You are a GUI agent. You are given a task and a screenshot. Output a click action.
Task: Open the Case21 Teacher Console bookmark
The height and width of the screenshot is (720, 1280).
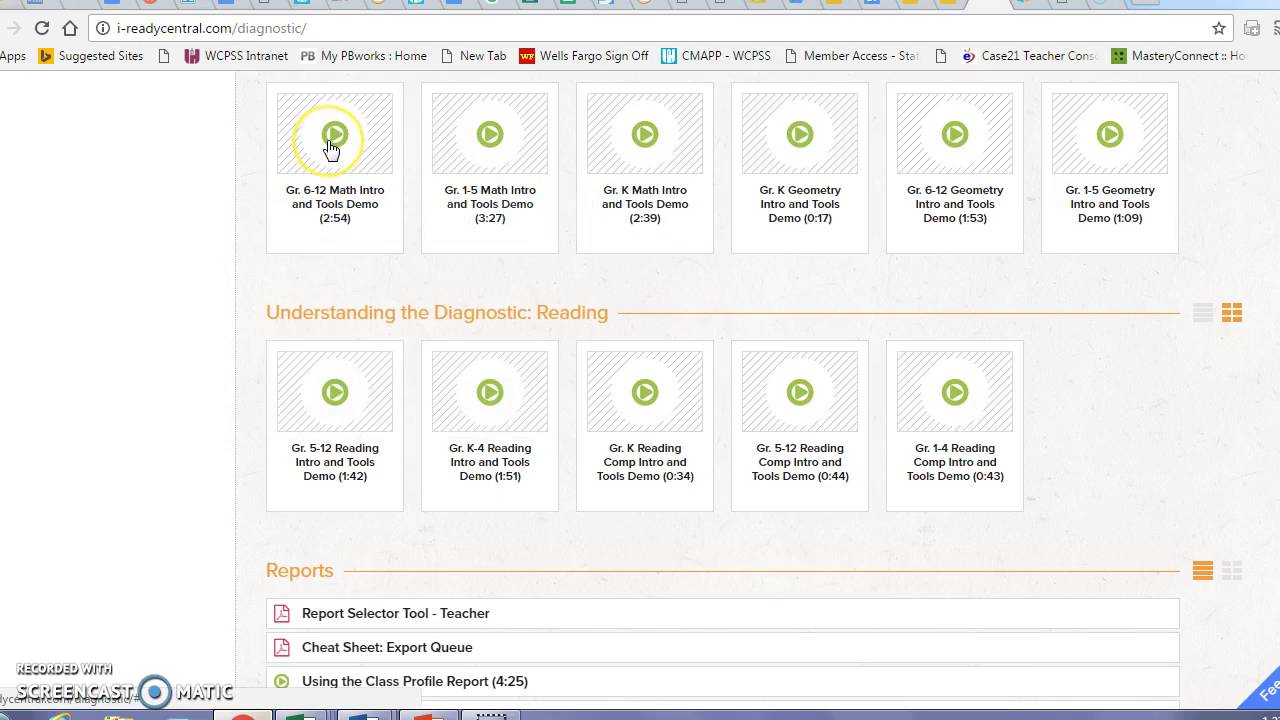[1029, 56]
